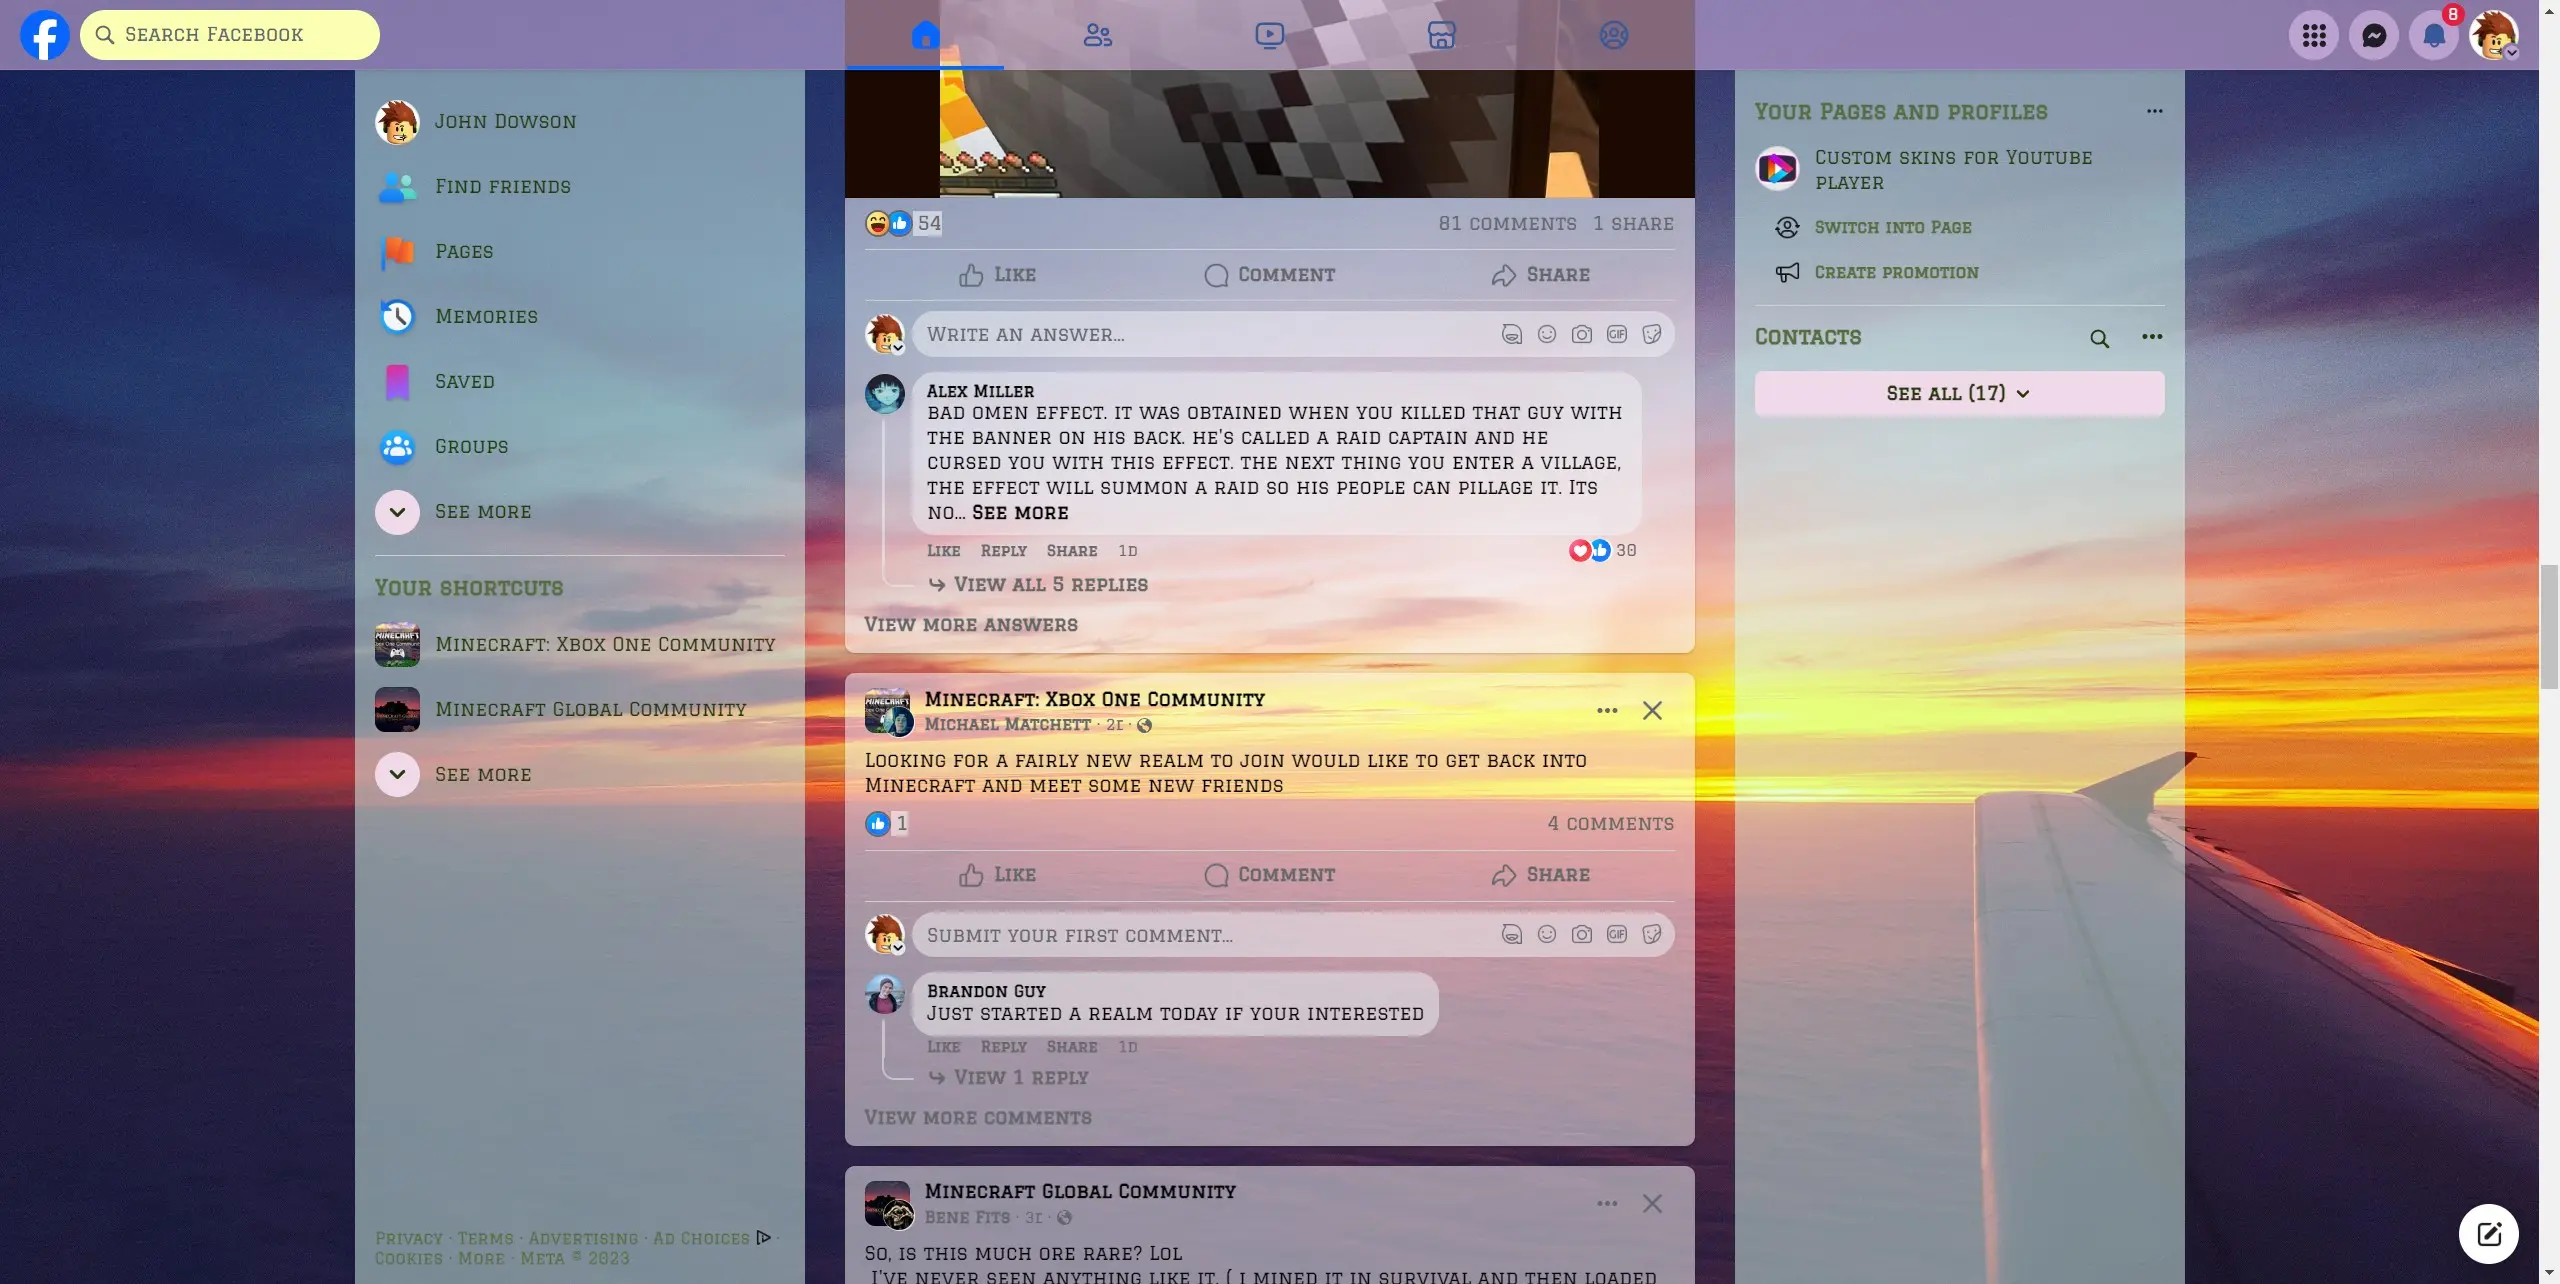Viewport: 2560px width, 1284px height.
Task: Open Pages in left sidebar
Action: [580, 252]
